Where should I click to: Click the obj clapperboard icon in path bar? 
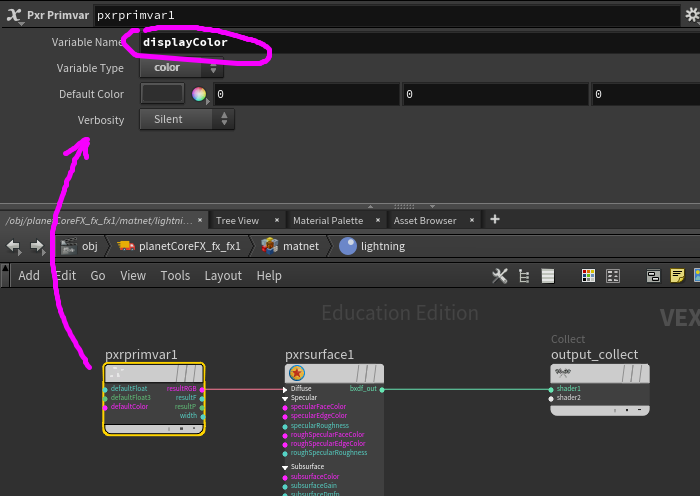pos(69,246)
